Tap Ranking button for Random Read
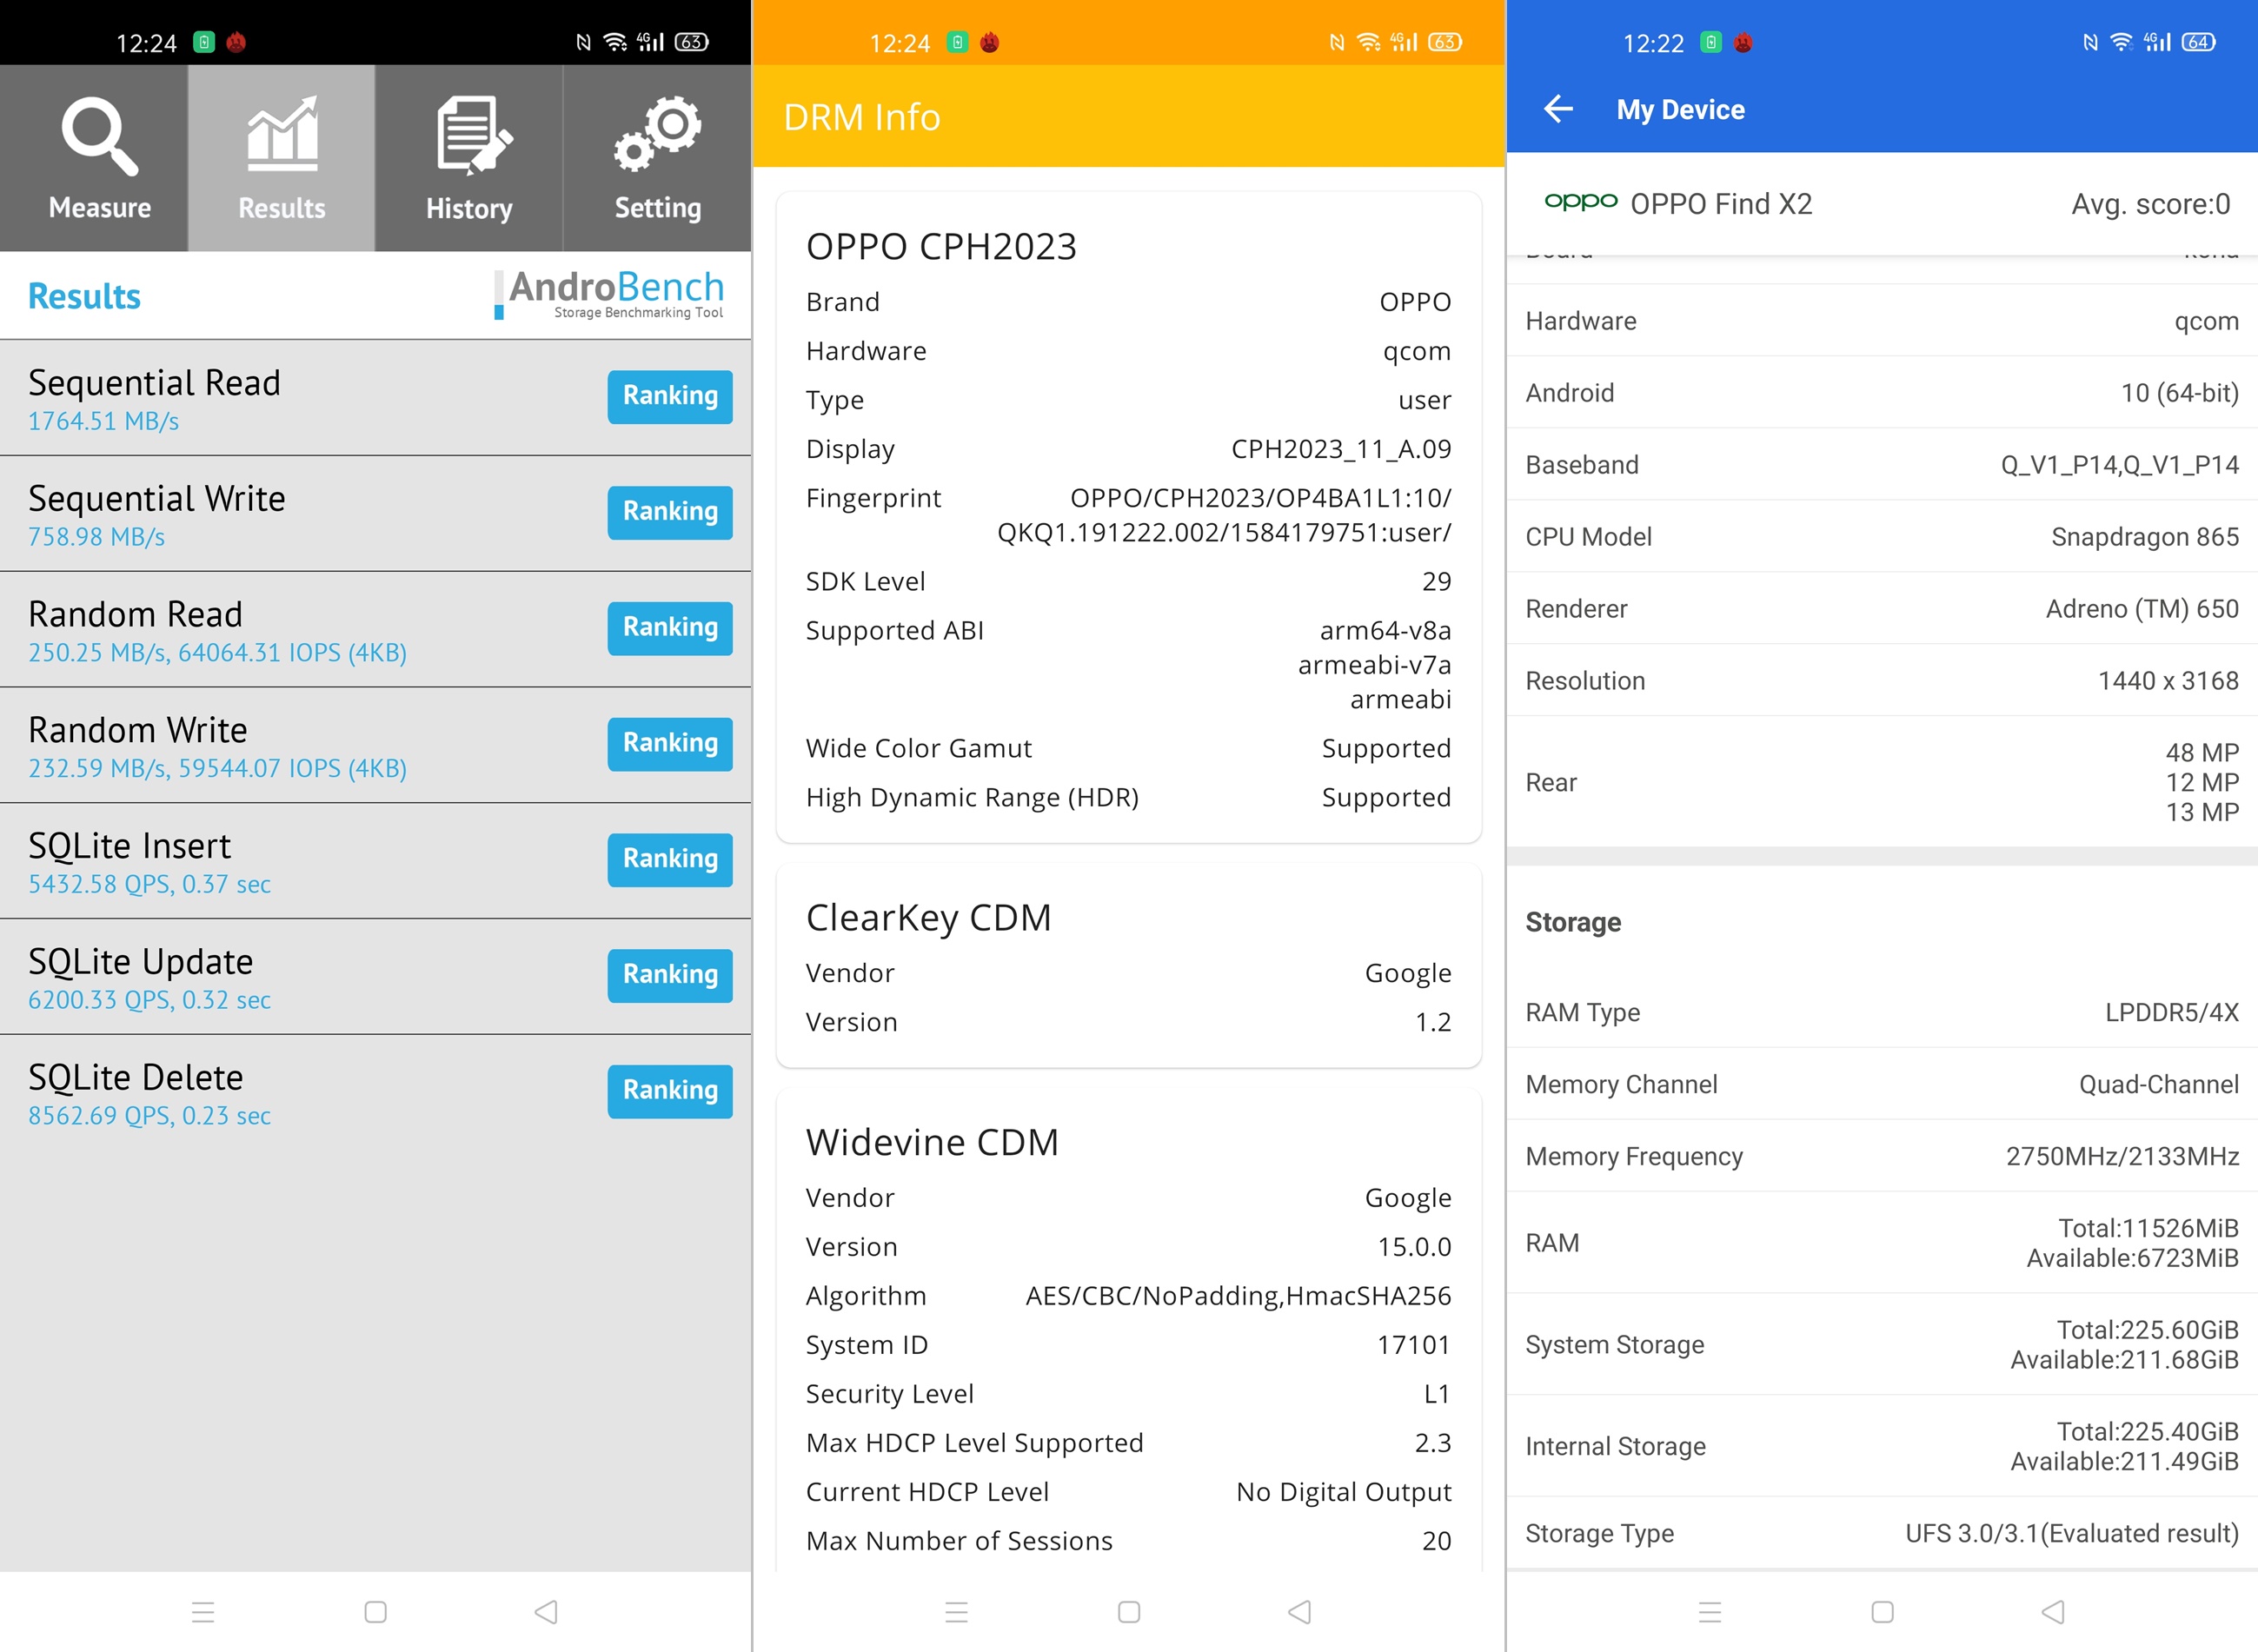2258x1652 pixels. [670, 628]
